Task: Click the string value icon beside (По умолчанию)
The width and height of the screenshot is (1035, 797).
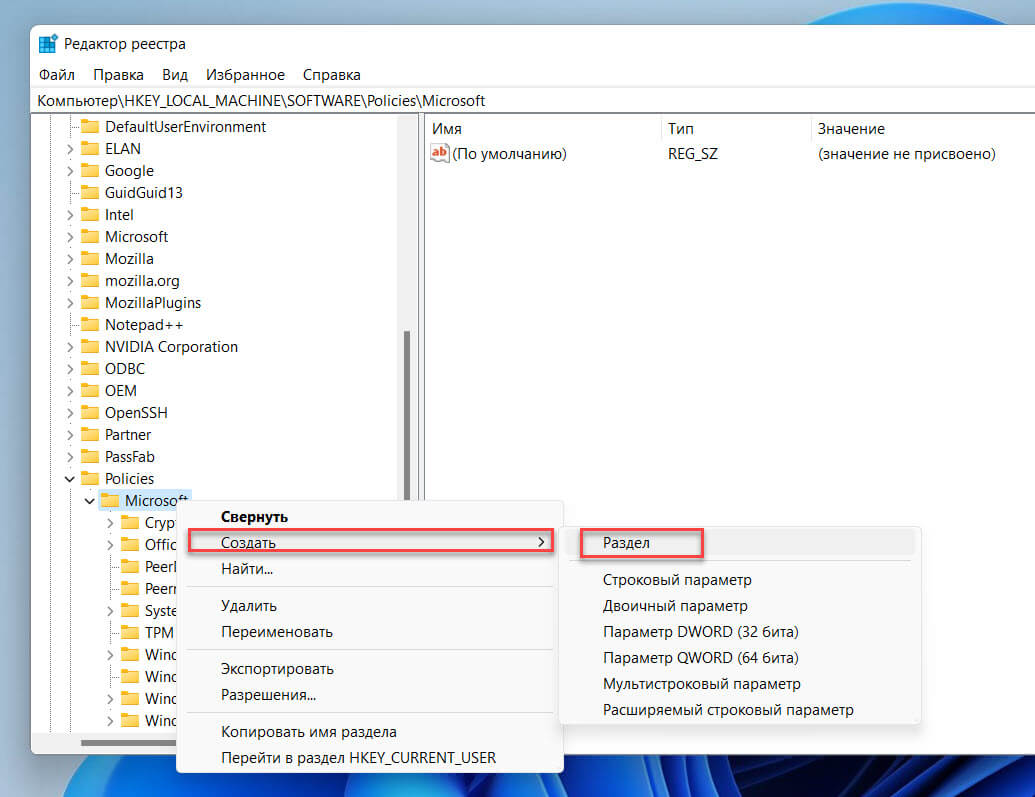Action: pos(440,154)
